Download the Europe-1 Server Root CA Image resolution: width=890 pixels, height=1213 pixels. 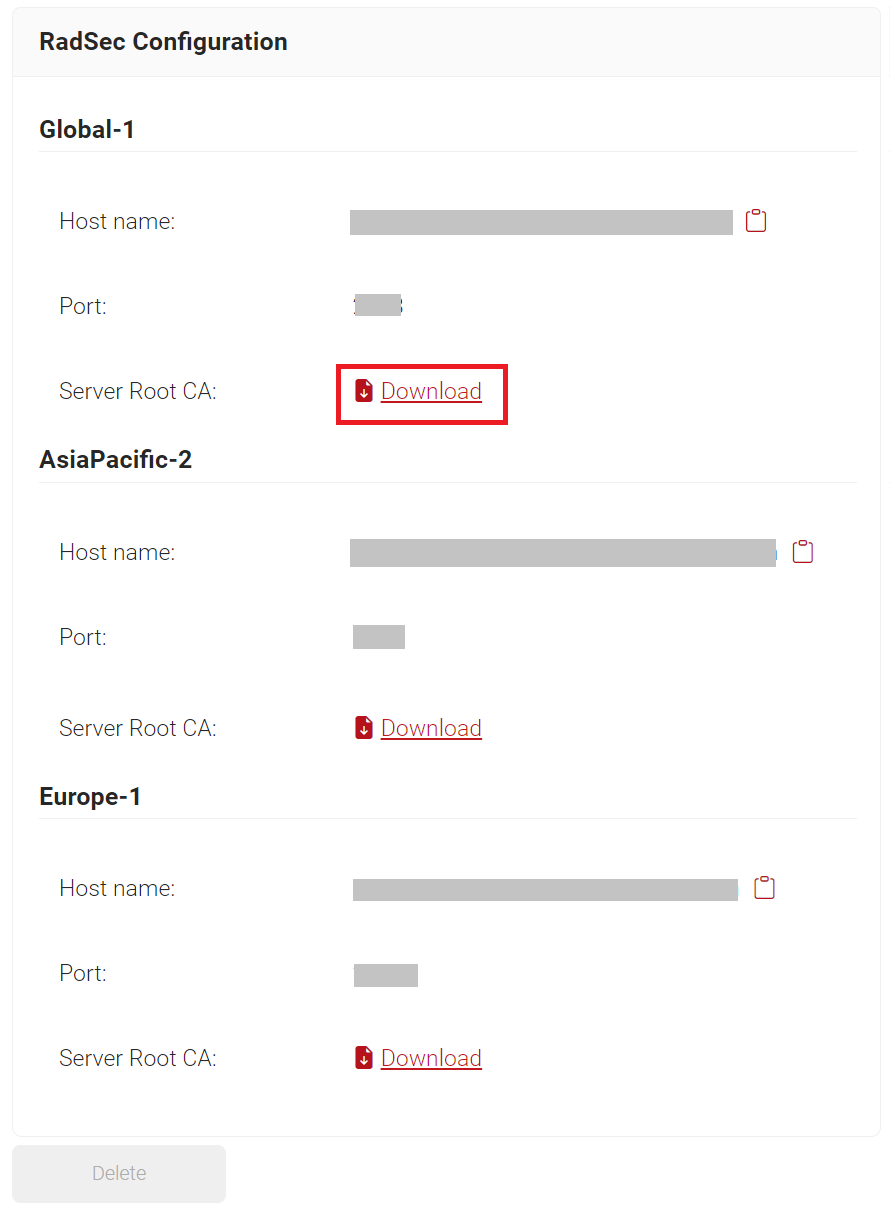pos(431,1058)
